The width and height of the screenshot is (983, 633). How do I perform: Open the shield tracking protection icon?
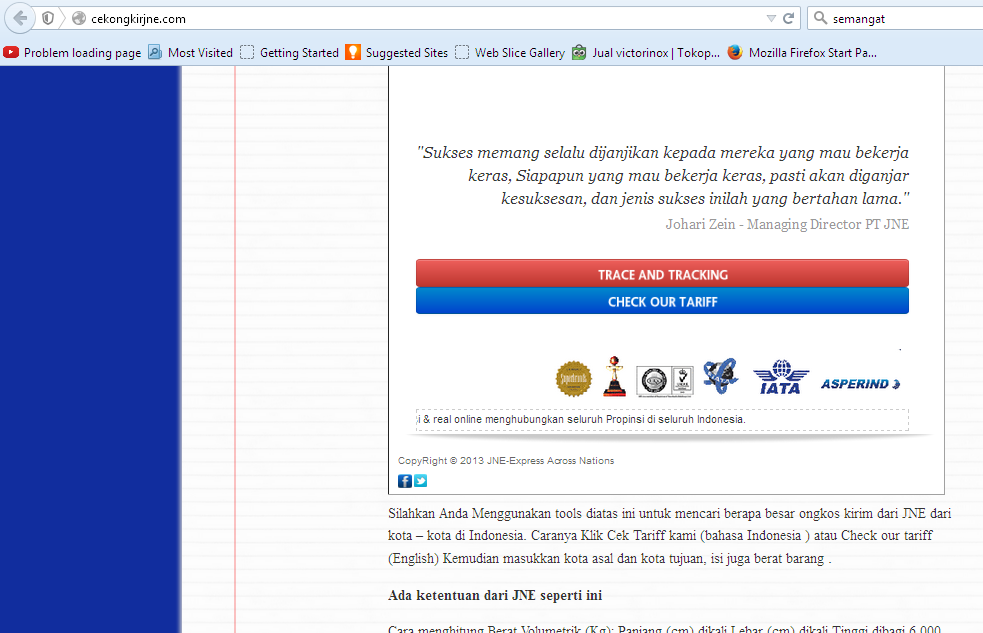(x=48, y=18)
